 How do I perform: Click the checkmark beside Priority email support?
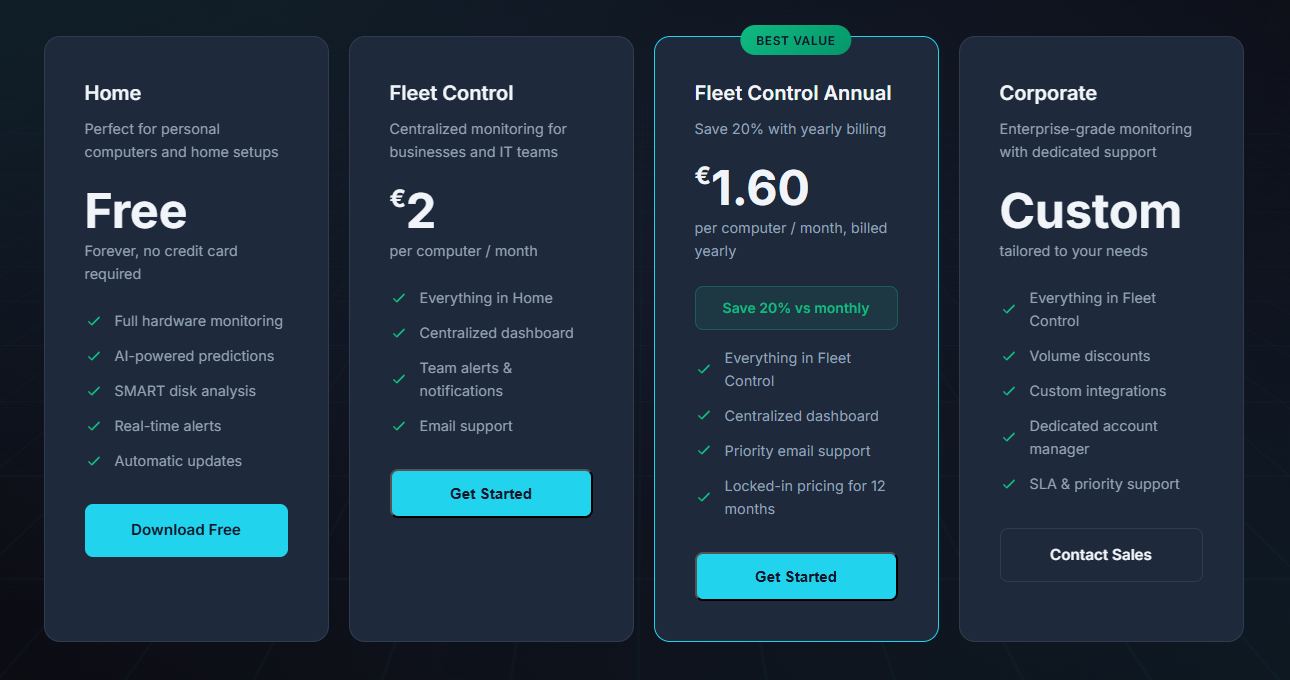point(704,451)
